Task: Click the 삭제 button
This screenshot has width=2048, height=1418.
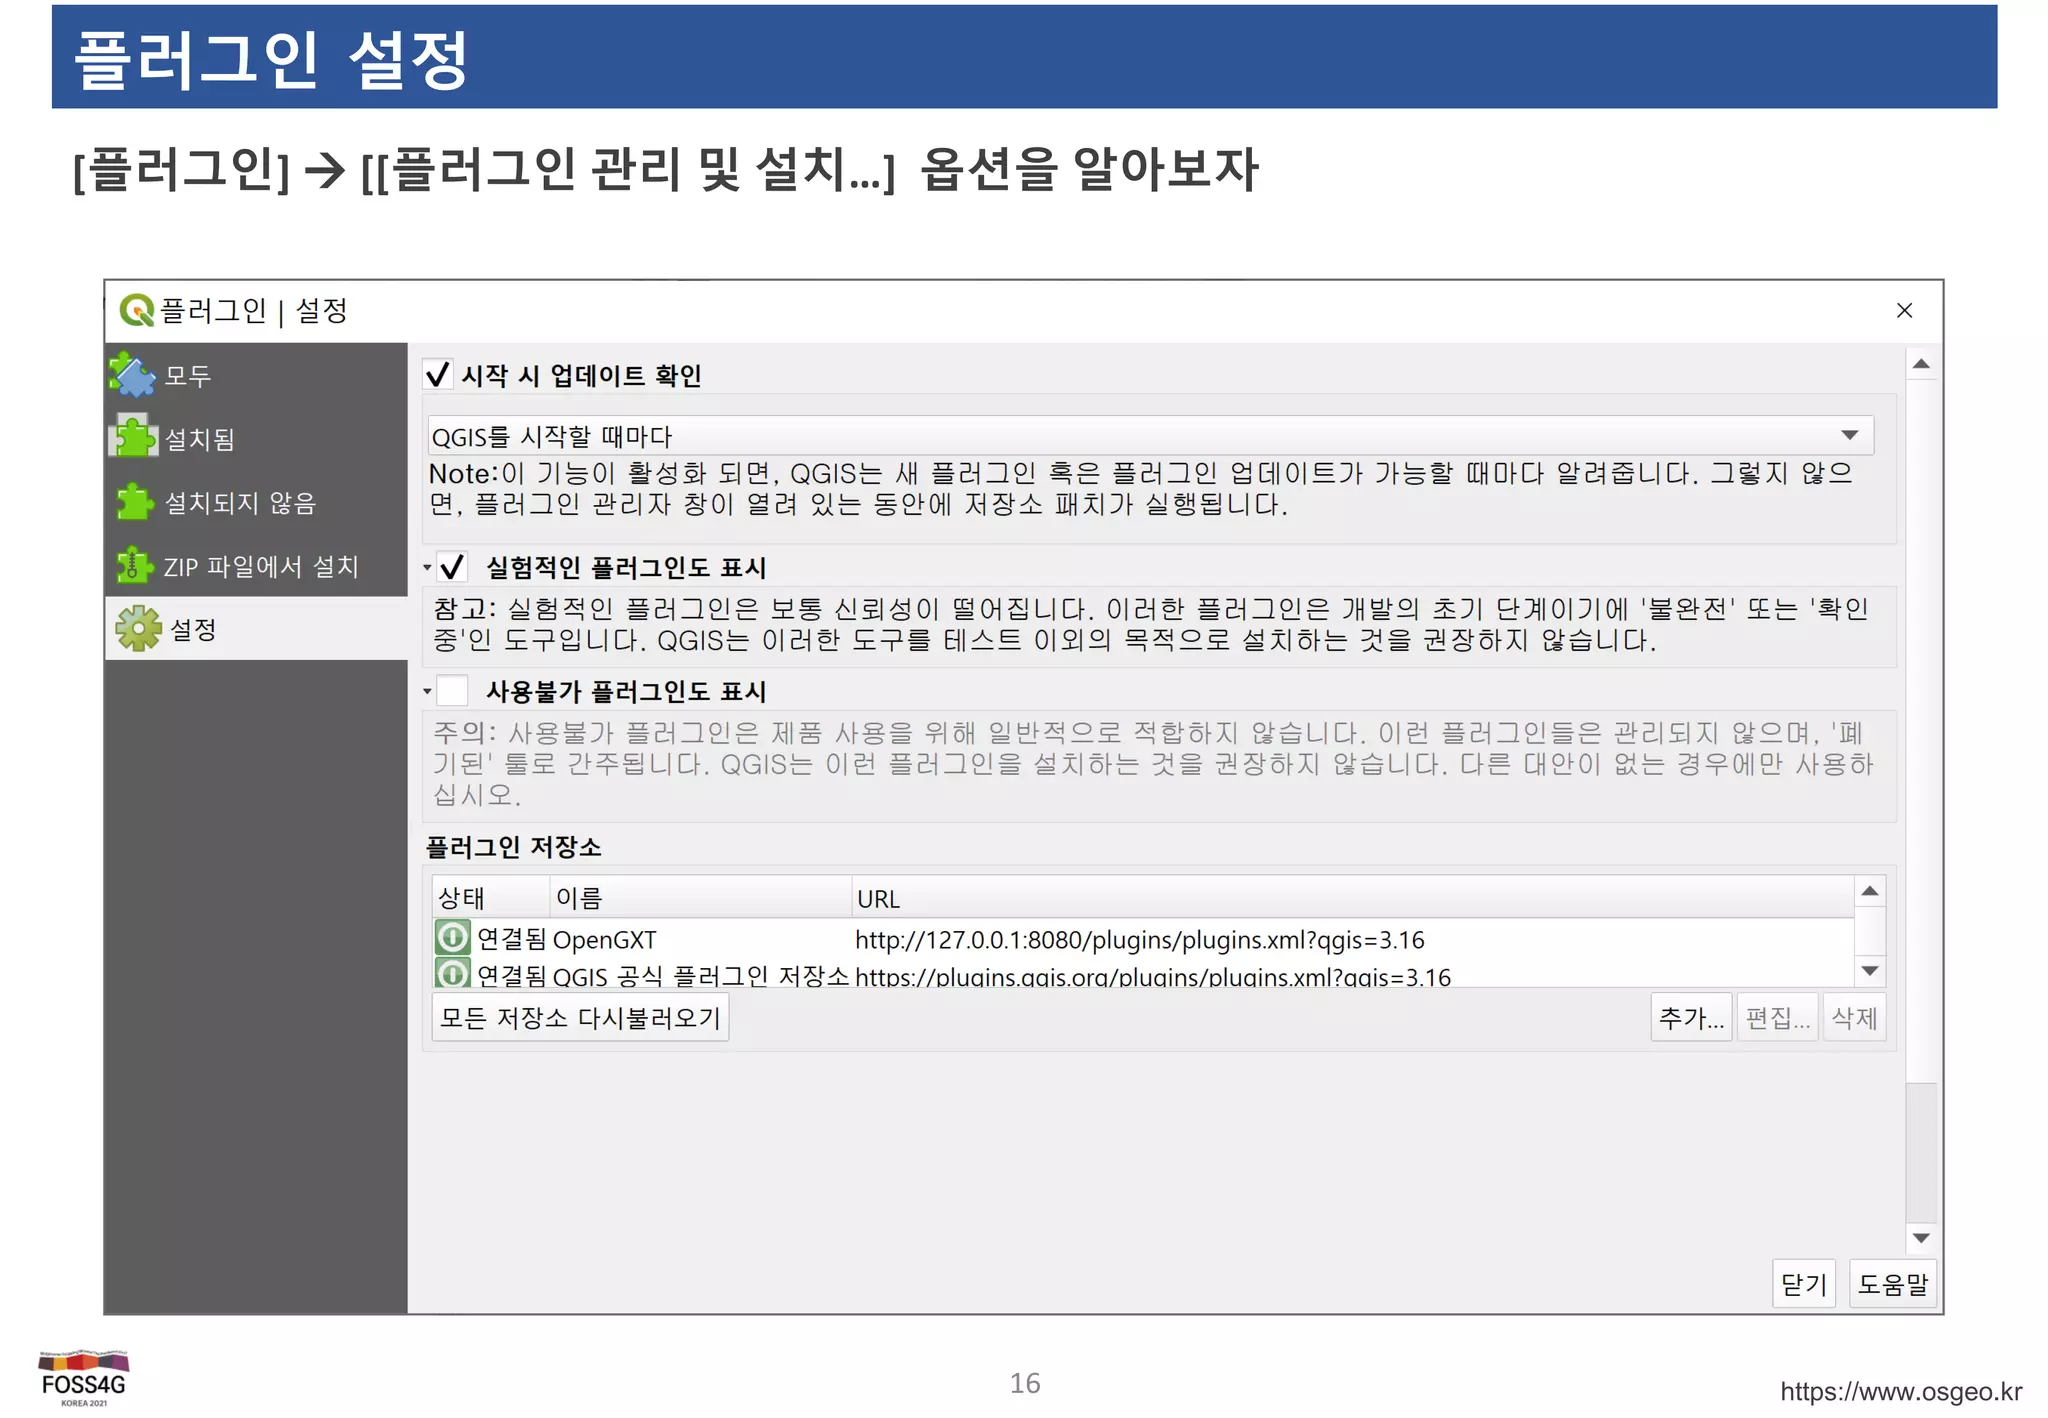Action: click(x=1854, y=1018)
